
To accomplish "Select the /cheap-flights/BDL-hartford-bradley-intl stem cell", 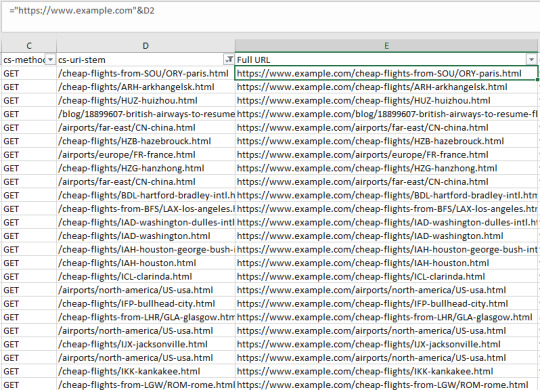I will [146, 195].
